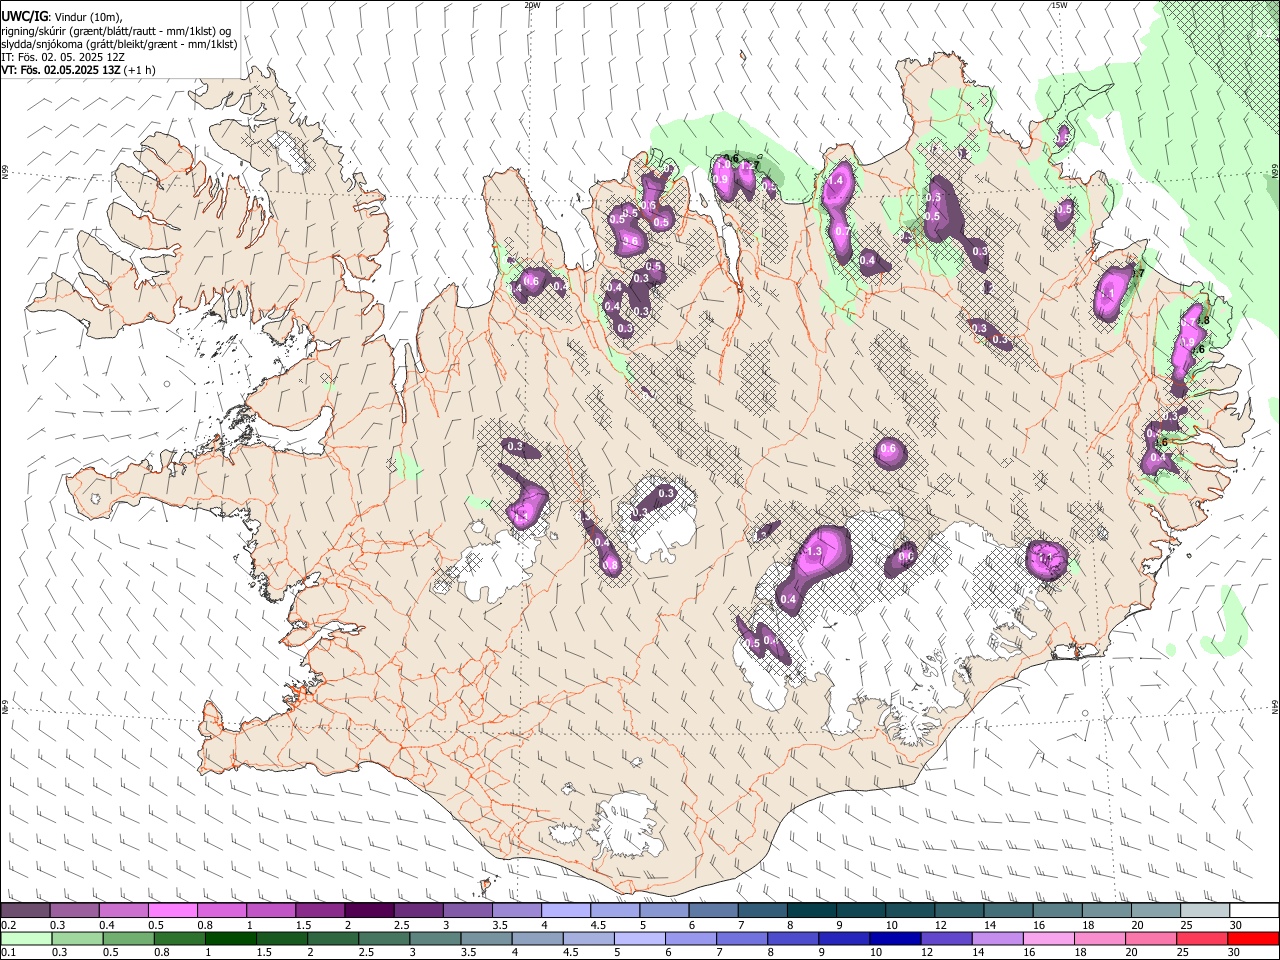Click violet bottom legend swatch 12 to 14
Viewport: 1280px width, 960px height.
(945, 938)
